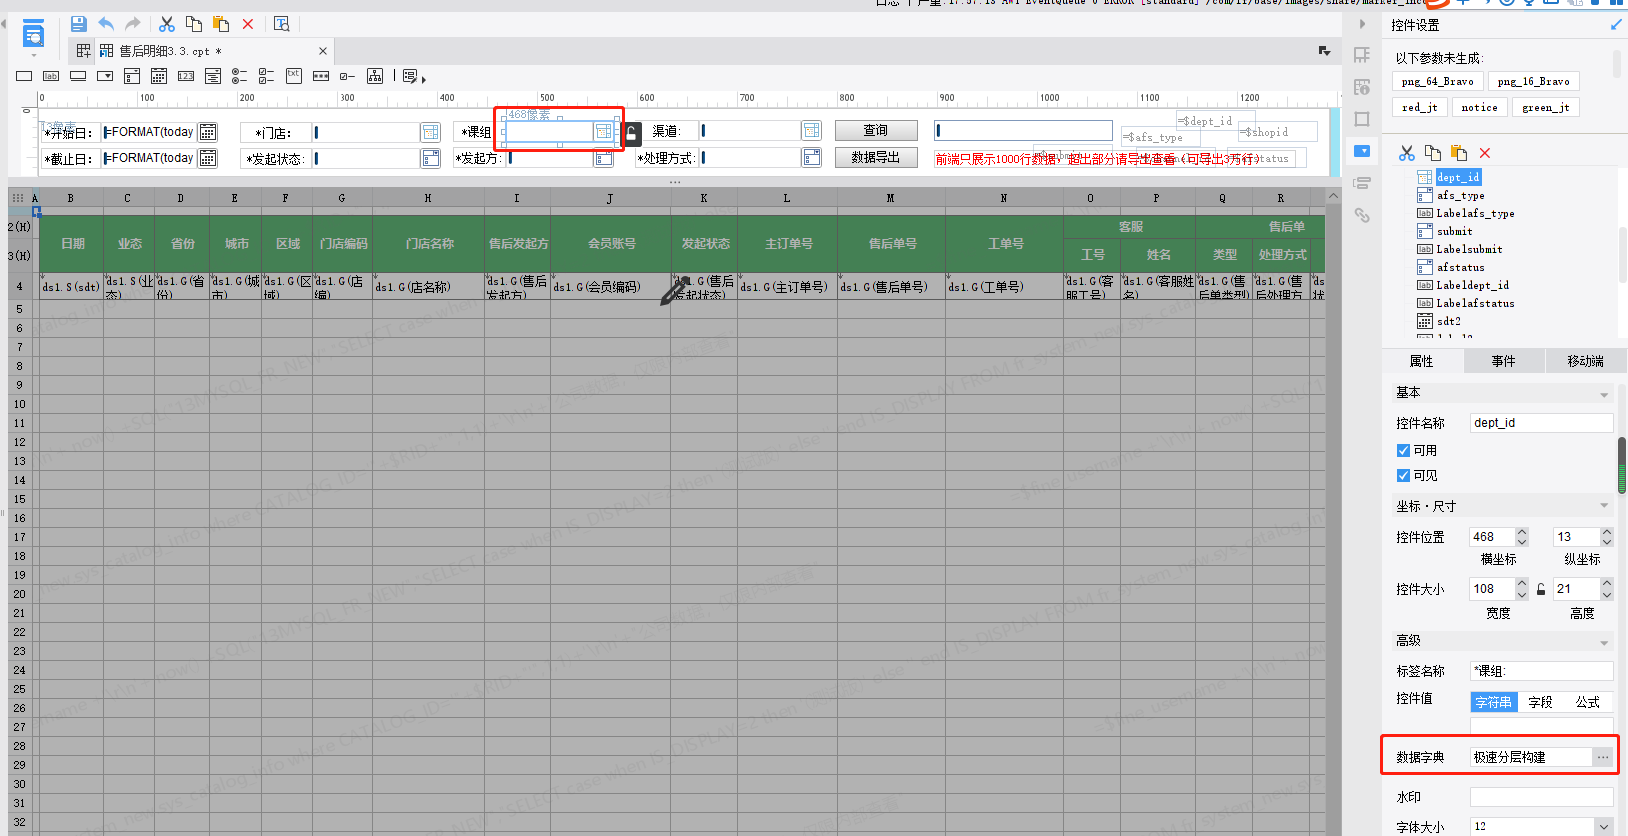Open data dictionary settings ellipsis button

(1603, 757)
